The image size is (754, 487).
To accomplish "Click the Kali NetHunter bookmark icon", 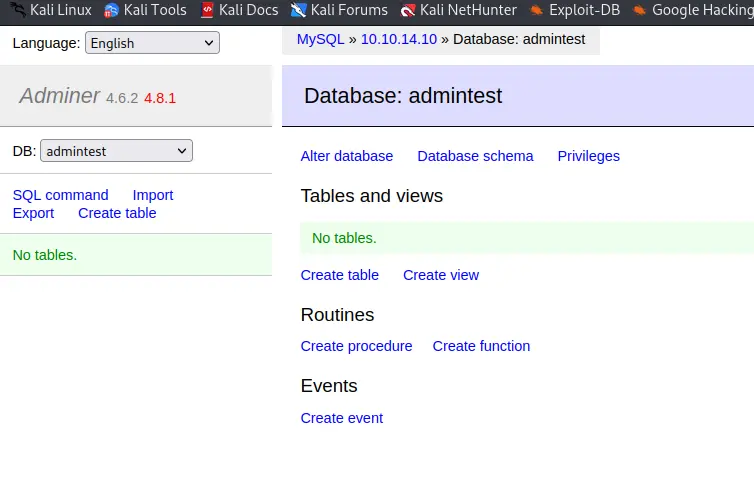I will (x=408, y=10).
